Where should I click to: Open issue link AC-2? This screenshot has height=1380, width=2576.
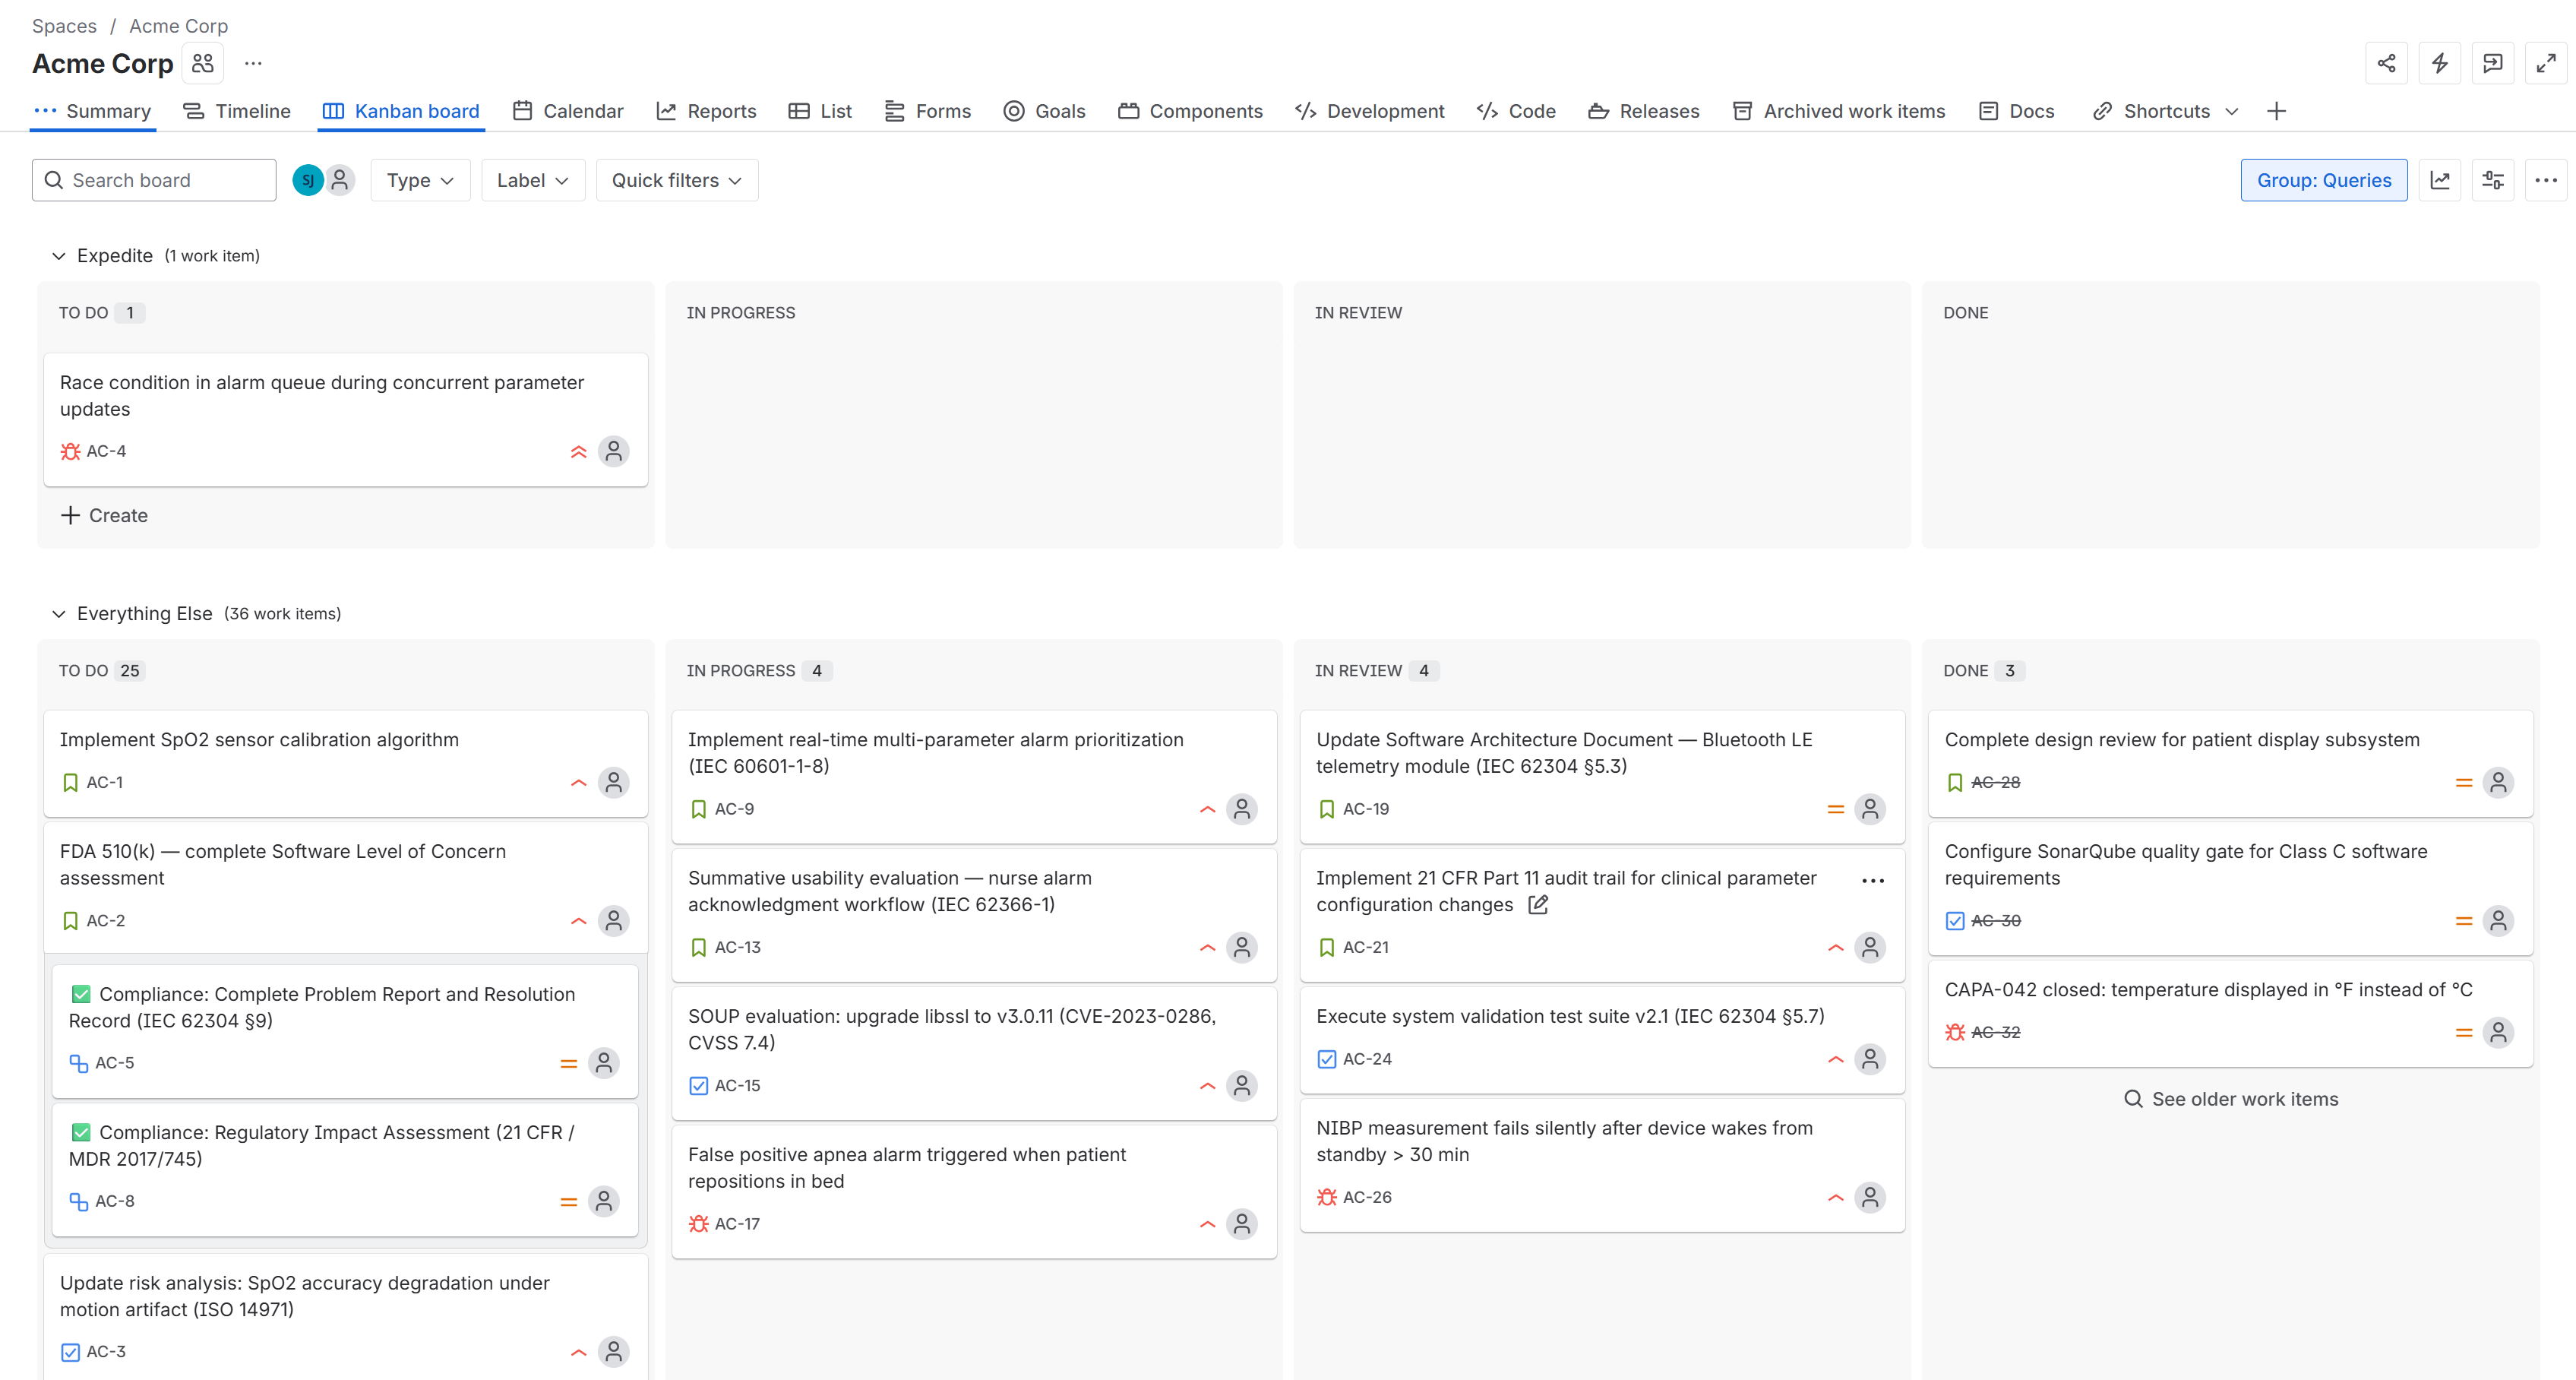[x=106, y=921]
